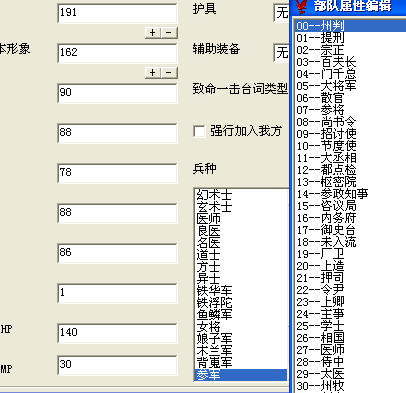Click minus stepper below the 191 field
406x393 pixels.
point(169,33)
